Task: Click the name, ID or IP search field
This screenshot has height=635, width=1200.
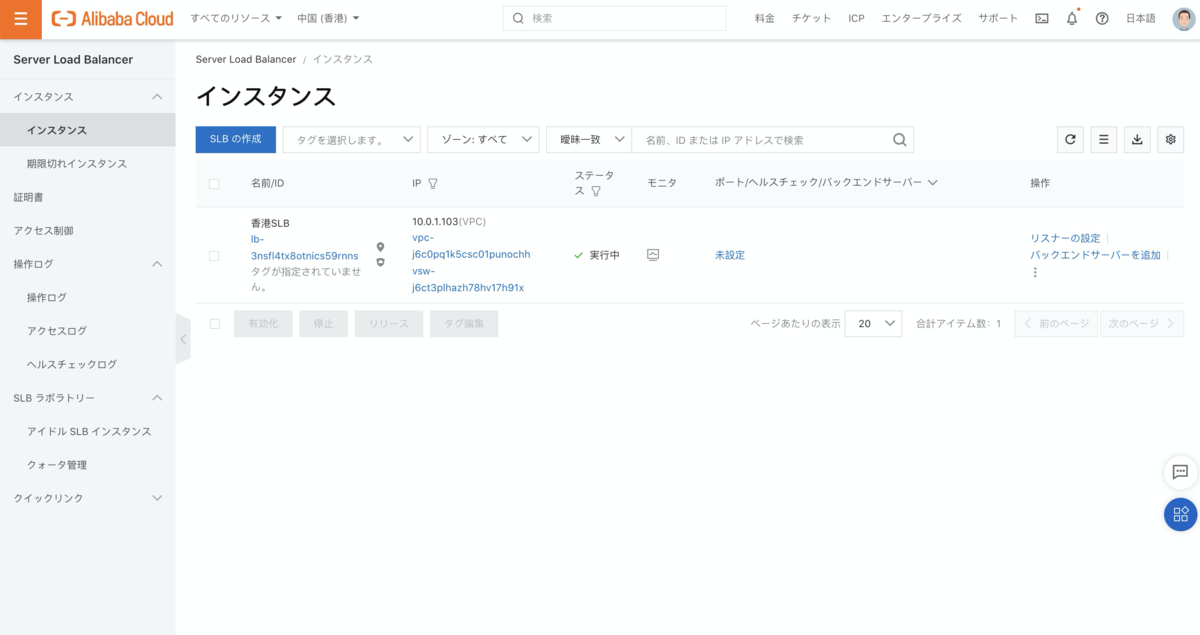Action: pyautogui.click(x=762, y=140)
